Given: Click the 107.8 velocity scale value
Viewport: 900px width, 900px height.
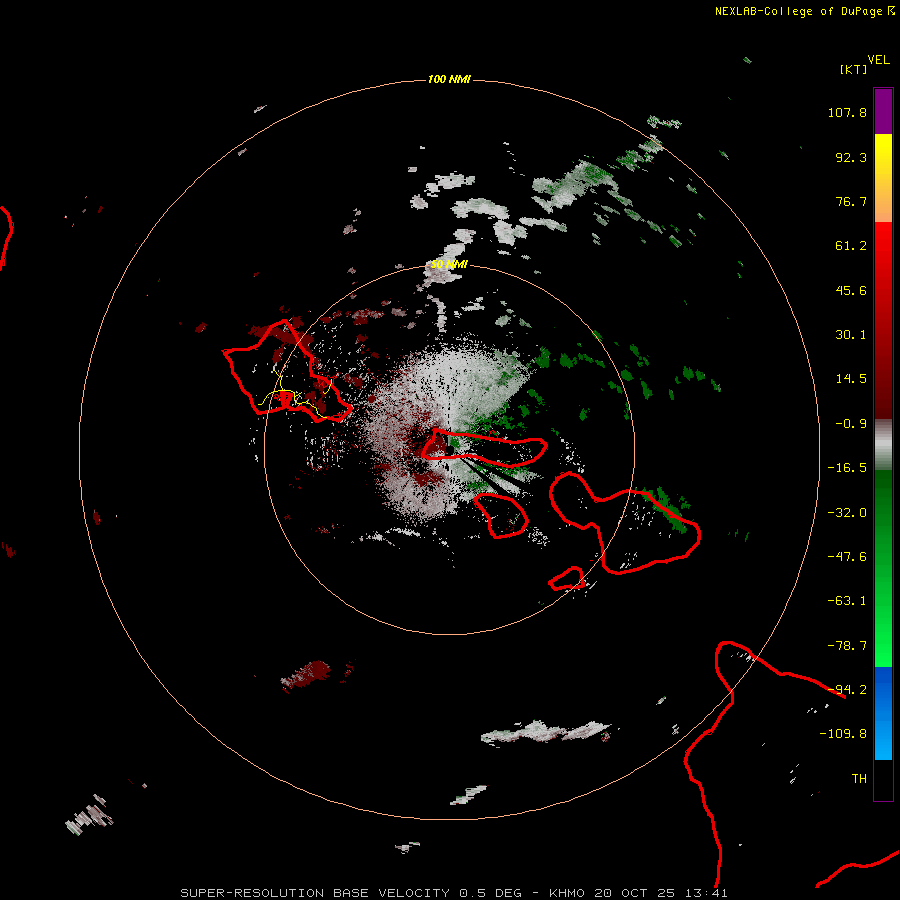Looking at the screenshot, I should click(847, 112).
